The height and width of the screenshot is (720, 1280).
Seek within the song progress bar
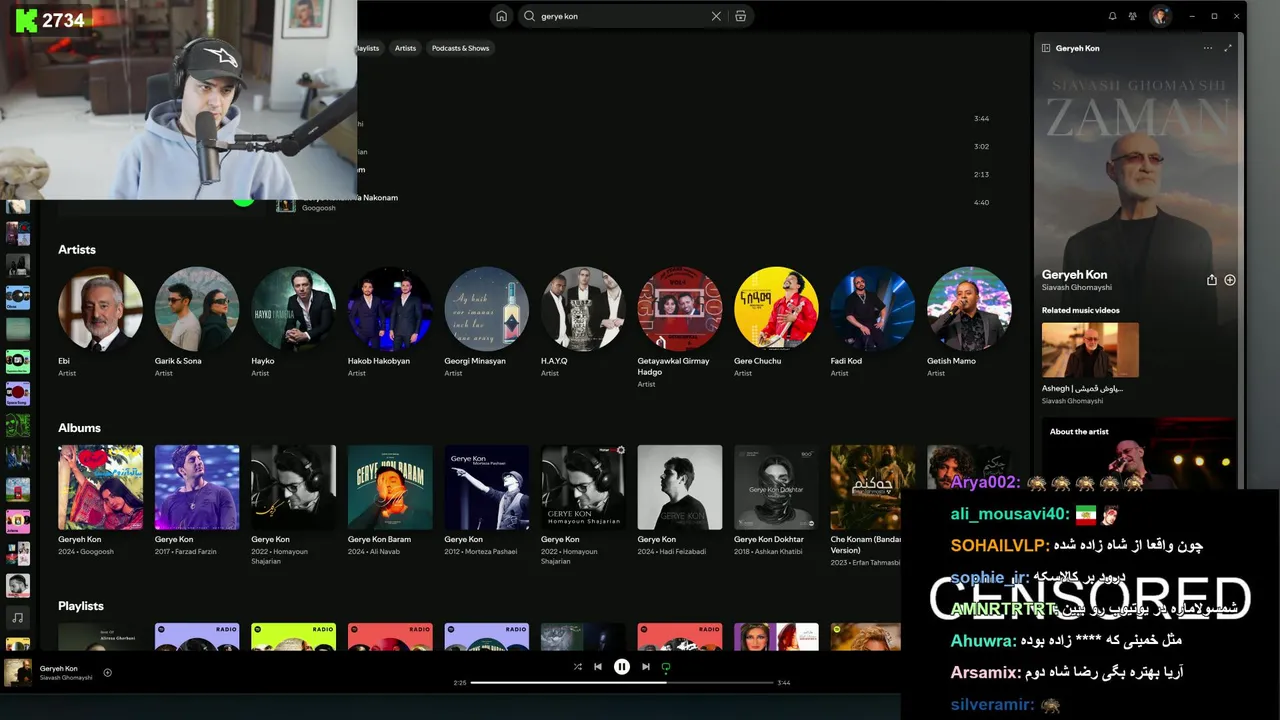(622, 683)
